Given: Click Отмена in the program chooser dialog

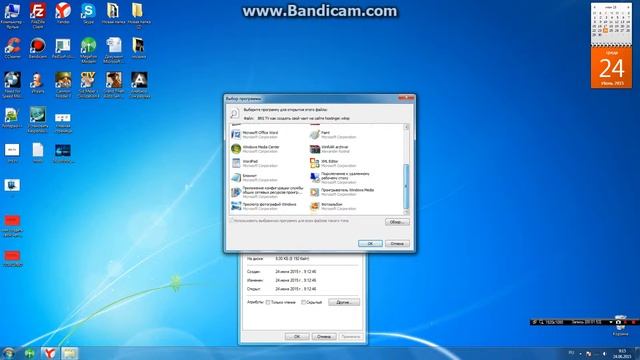Looking at the screenshot, I should [397, 243].
